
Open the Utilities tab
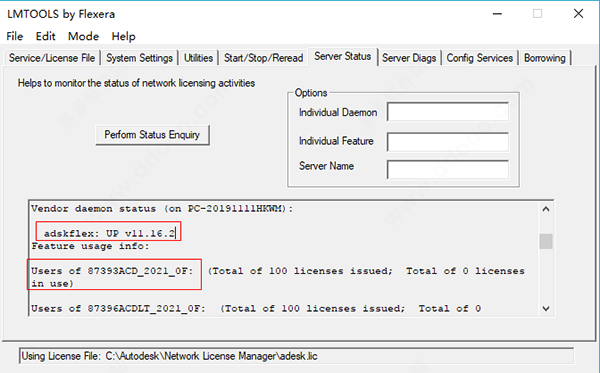click(x=198, y=58)
